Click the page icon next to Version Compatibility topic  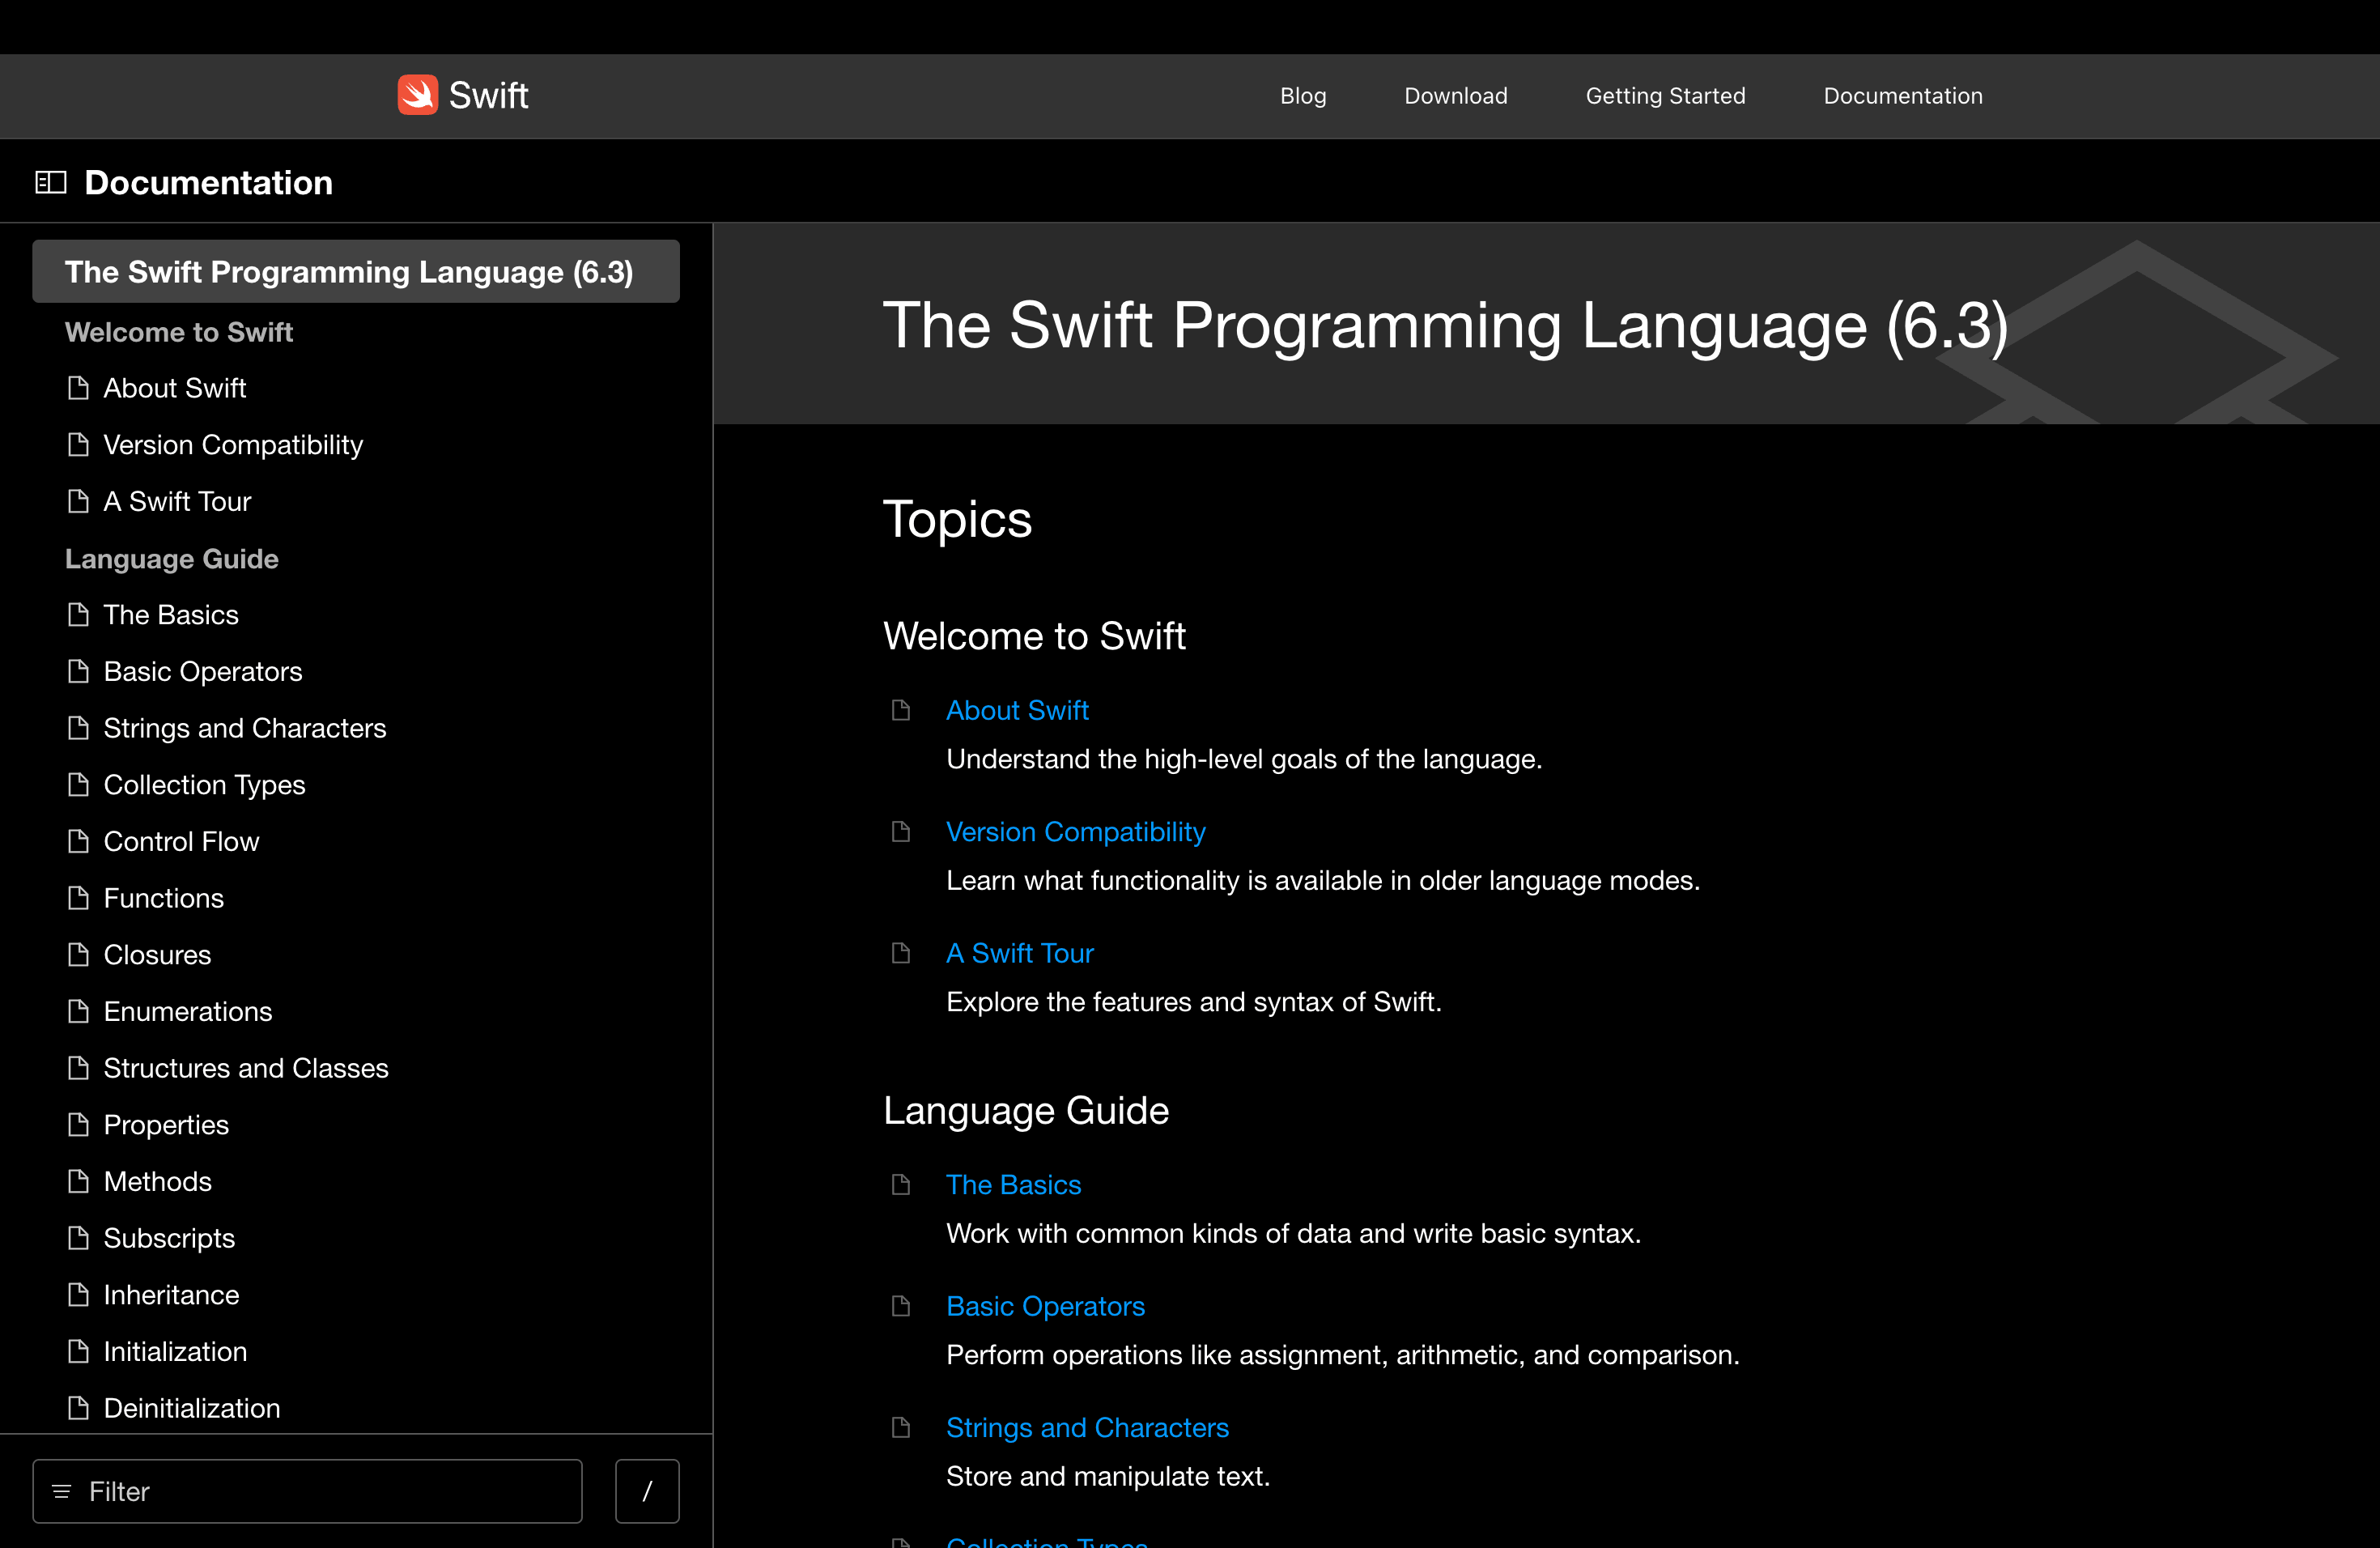(901, 831)
